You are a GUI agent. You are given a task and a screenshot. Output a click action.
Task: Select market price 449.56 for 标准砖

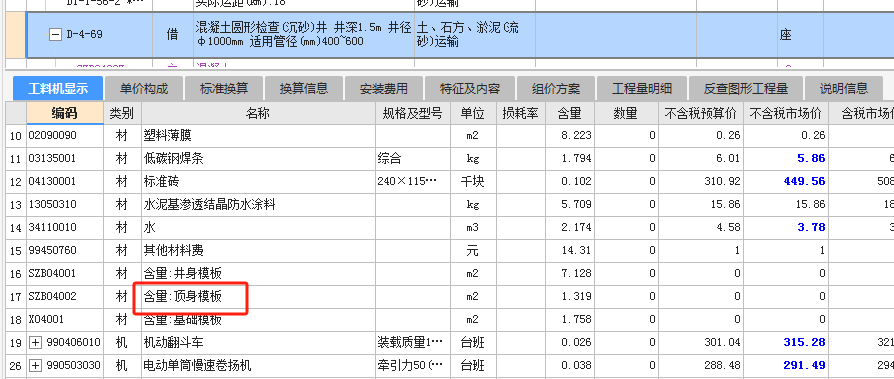[786, 182]
